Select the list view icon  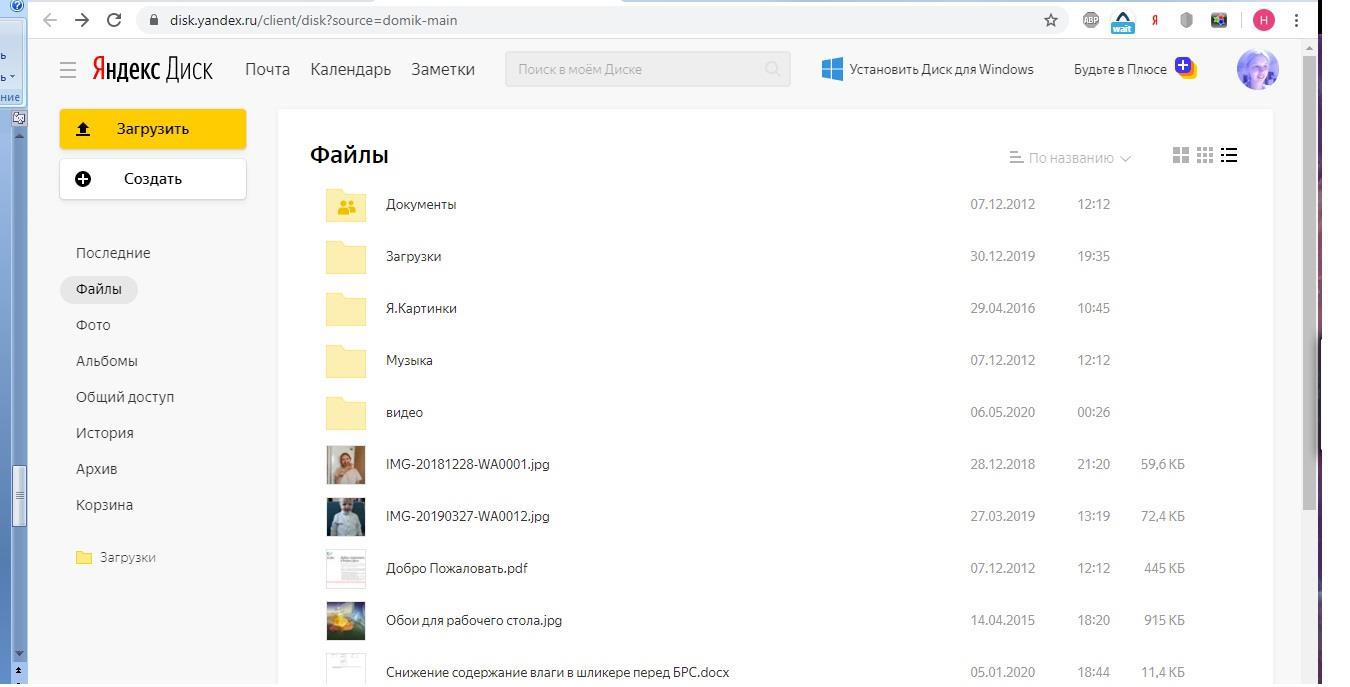(x=1229, y=155)
